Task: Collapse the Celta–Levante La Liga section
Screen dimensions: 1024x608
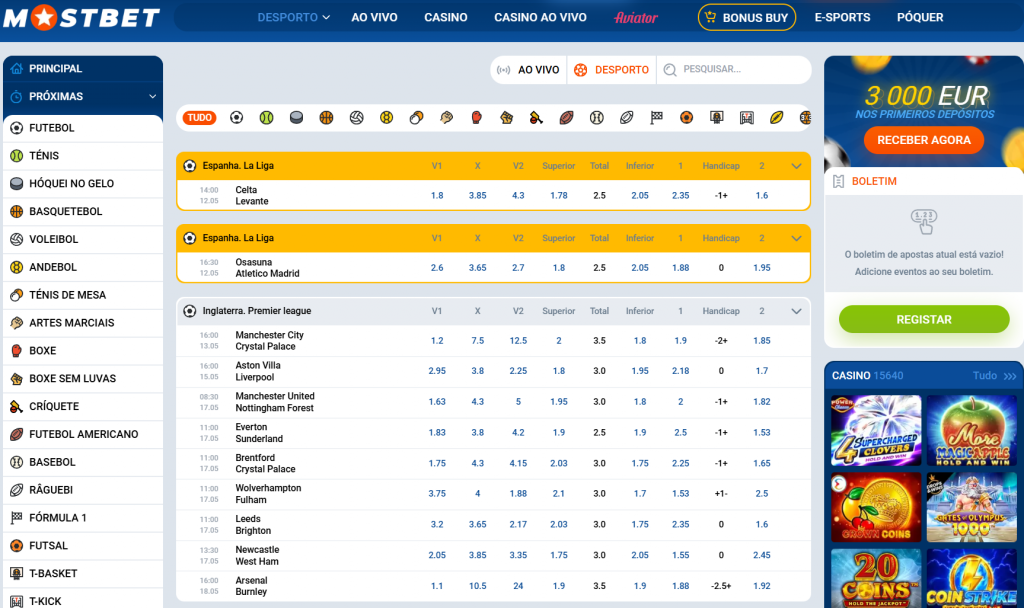Action: (x=796, y=166)
